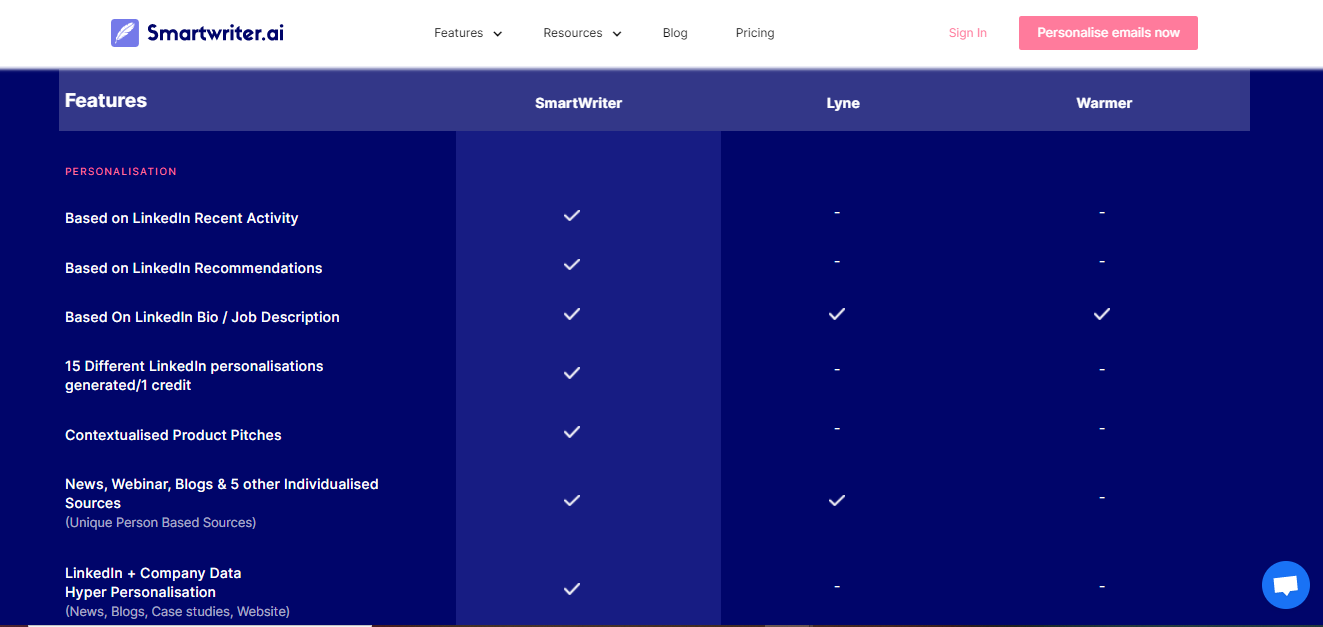Select the Lyne column header
Viewport: 1323px width, 627px height.
843,103
